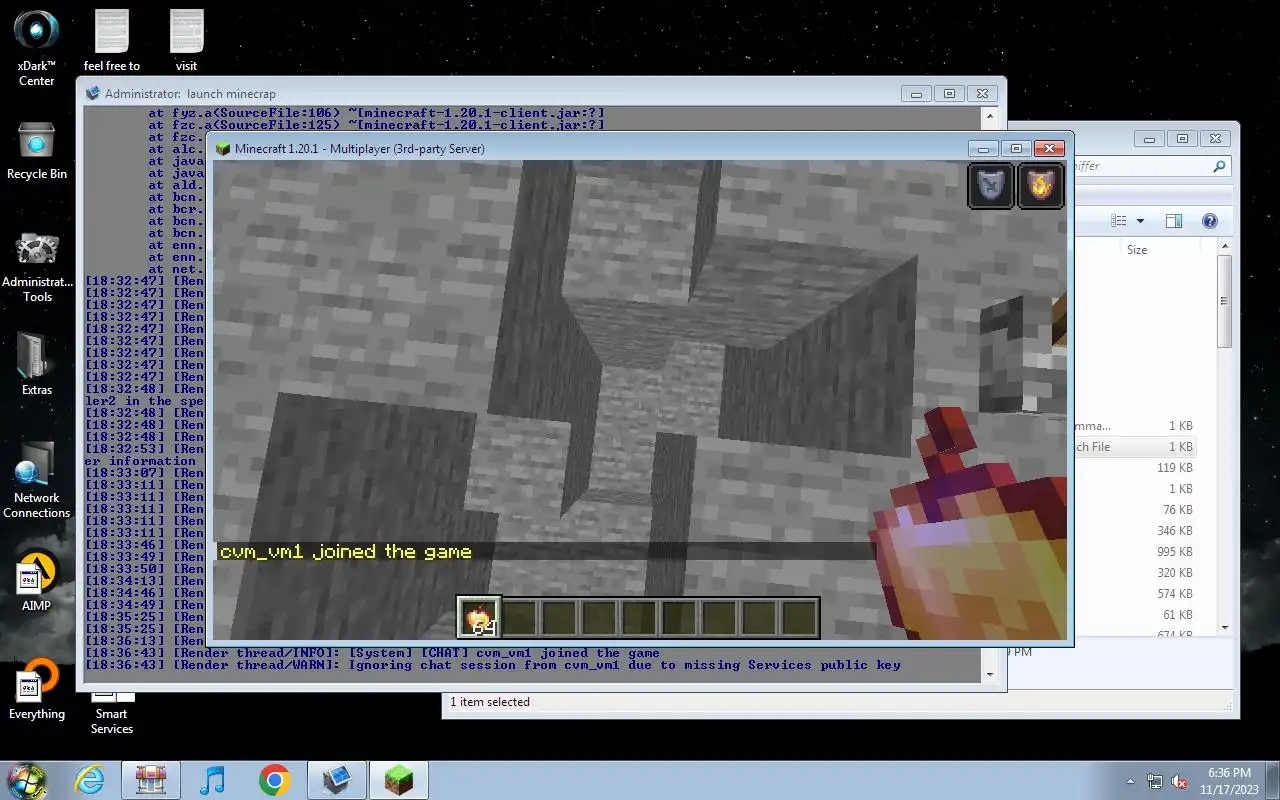The height and width of the screenshot is (800, 1280).
Task: Click the '346 KB' file size cell
Action: pos(1174,530)
